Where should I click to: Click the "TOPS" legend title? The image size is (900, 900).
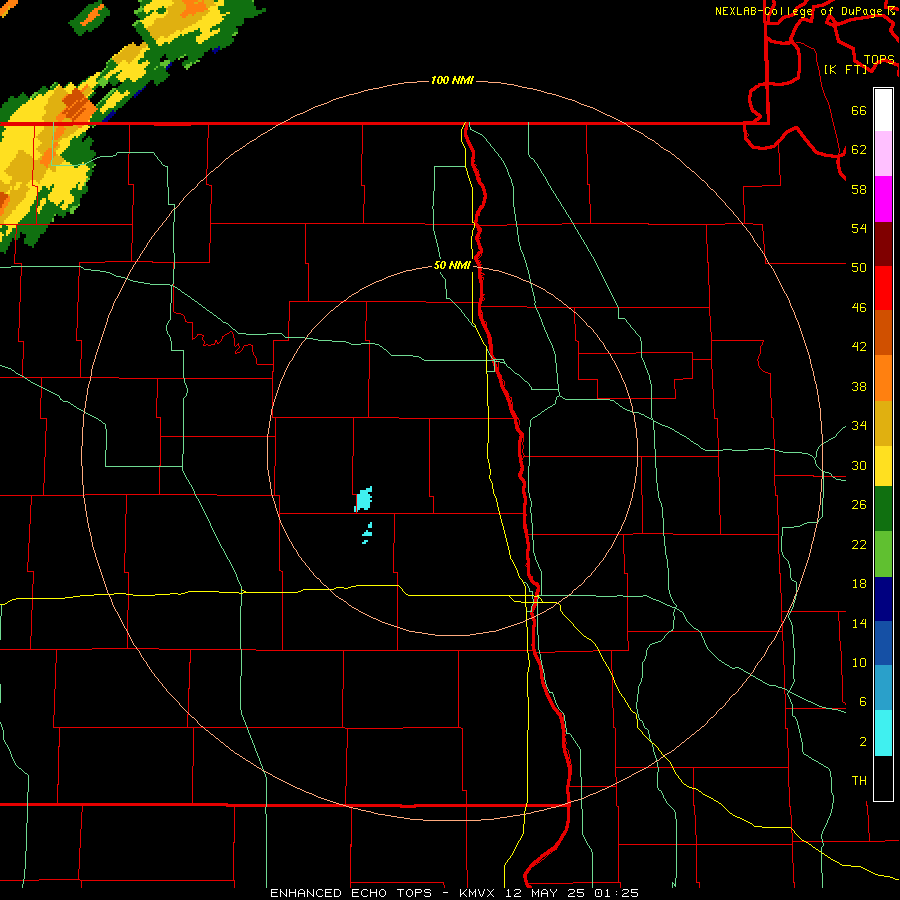[x=879, y=60]
